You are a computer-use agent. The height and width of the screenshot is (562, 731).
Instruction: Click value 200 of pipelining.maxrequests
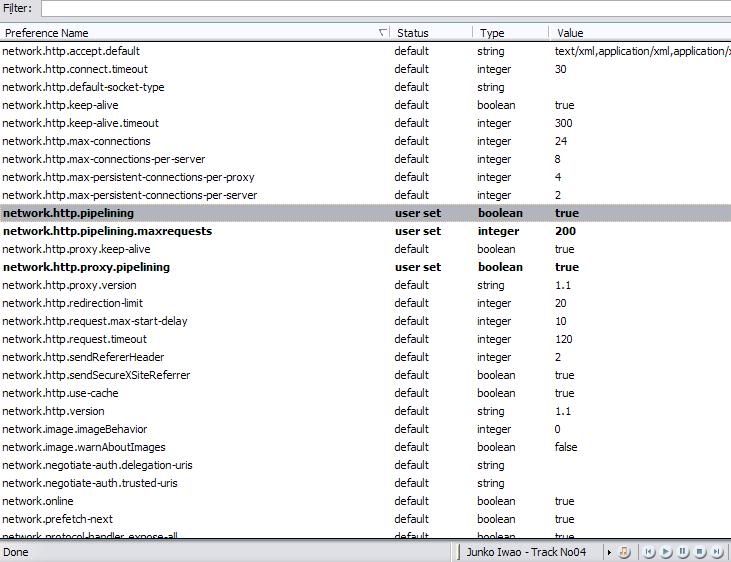coord(565,231)
